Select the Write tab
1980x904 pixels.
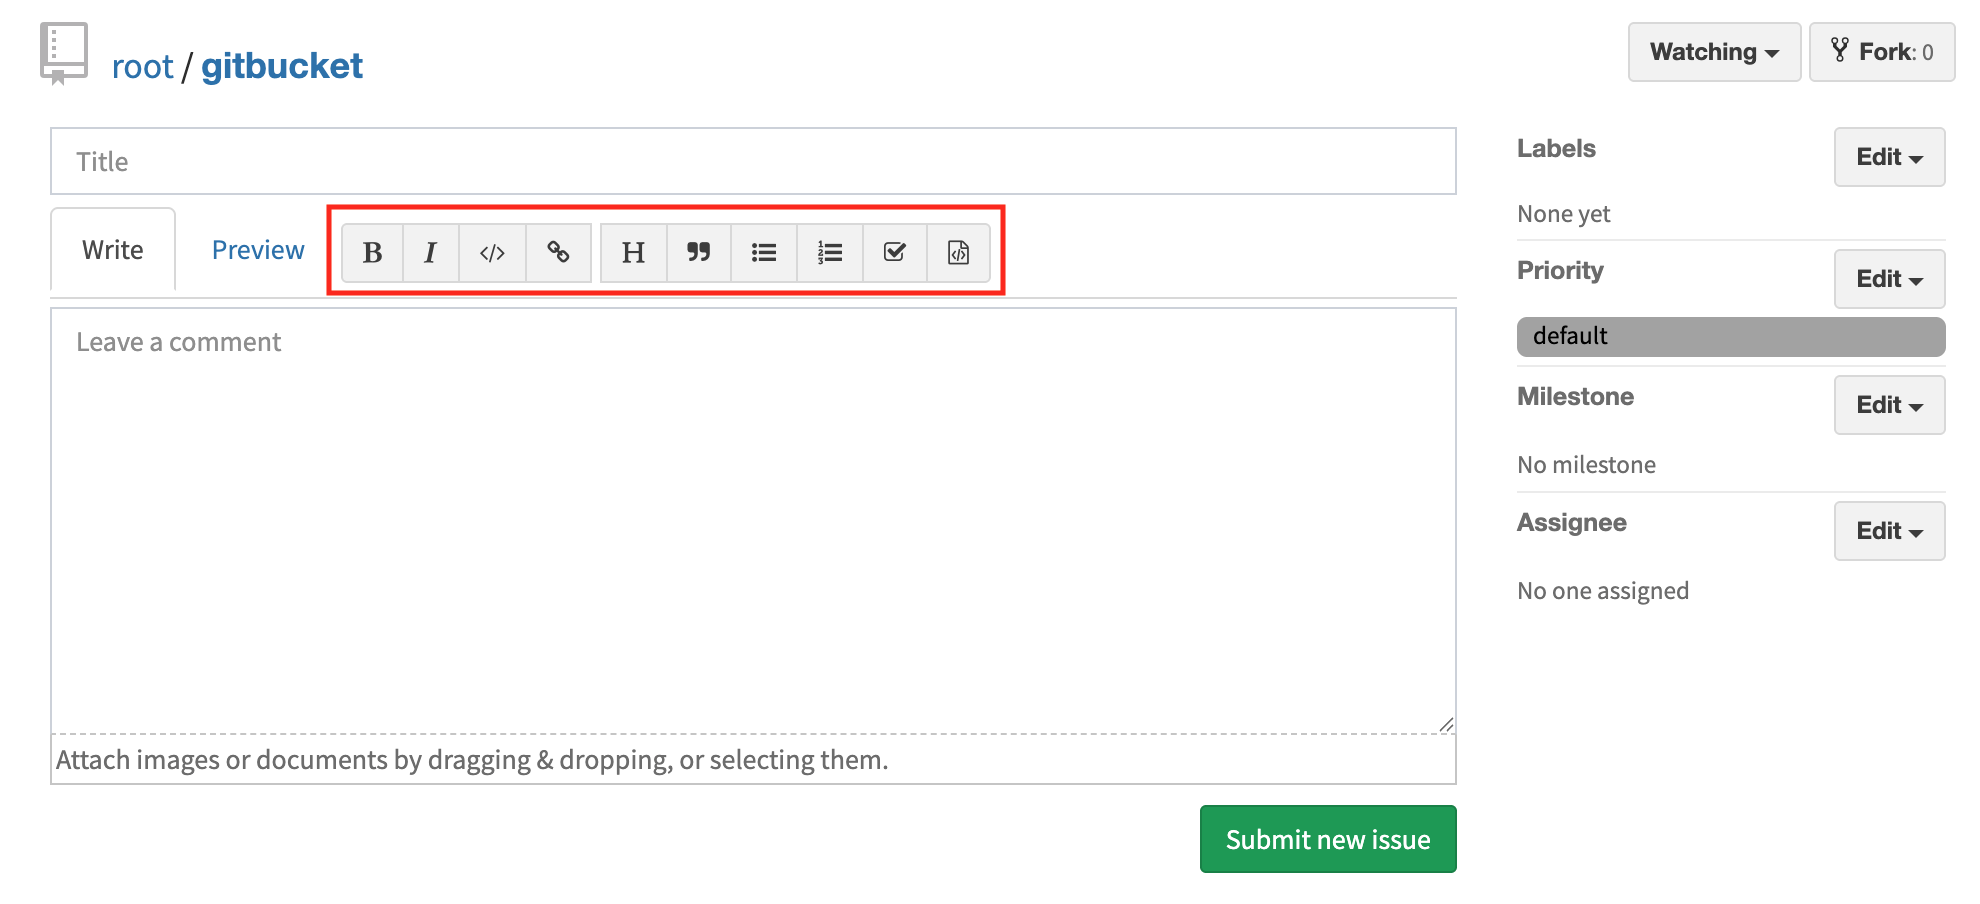pos(112,249)
